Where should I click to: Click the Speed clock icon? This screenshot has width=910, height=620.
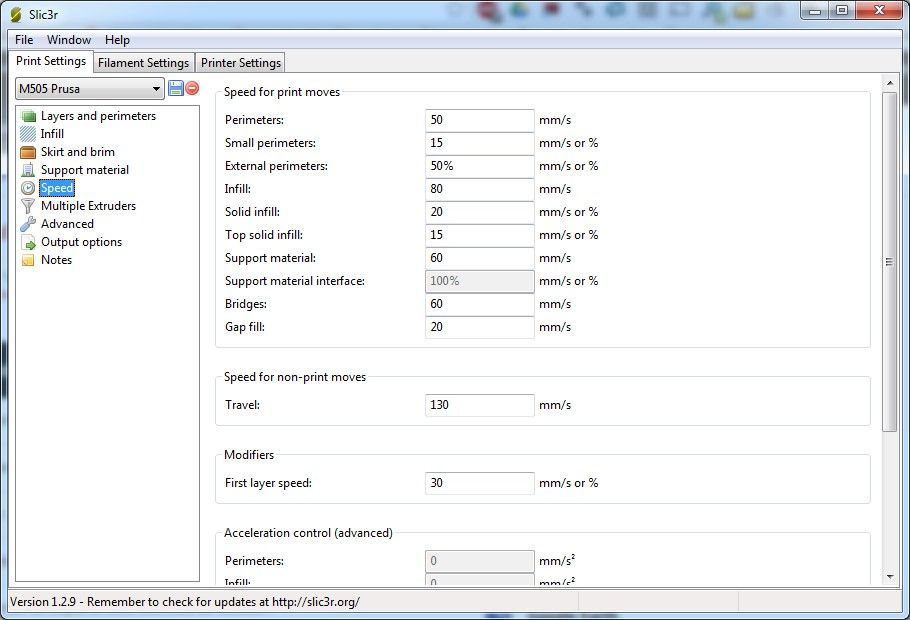tap(28, 188)
